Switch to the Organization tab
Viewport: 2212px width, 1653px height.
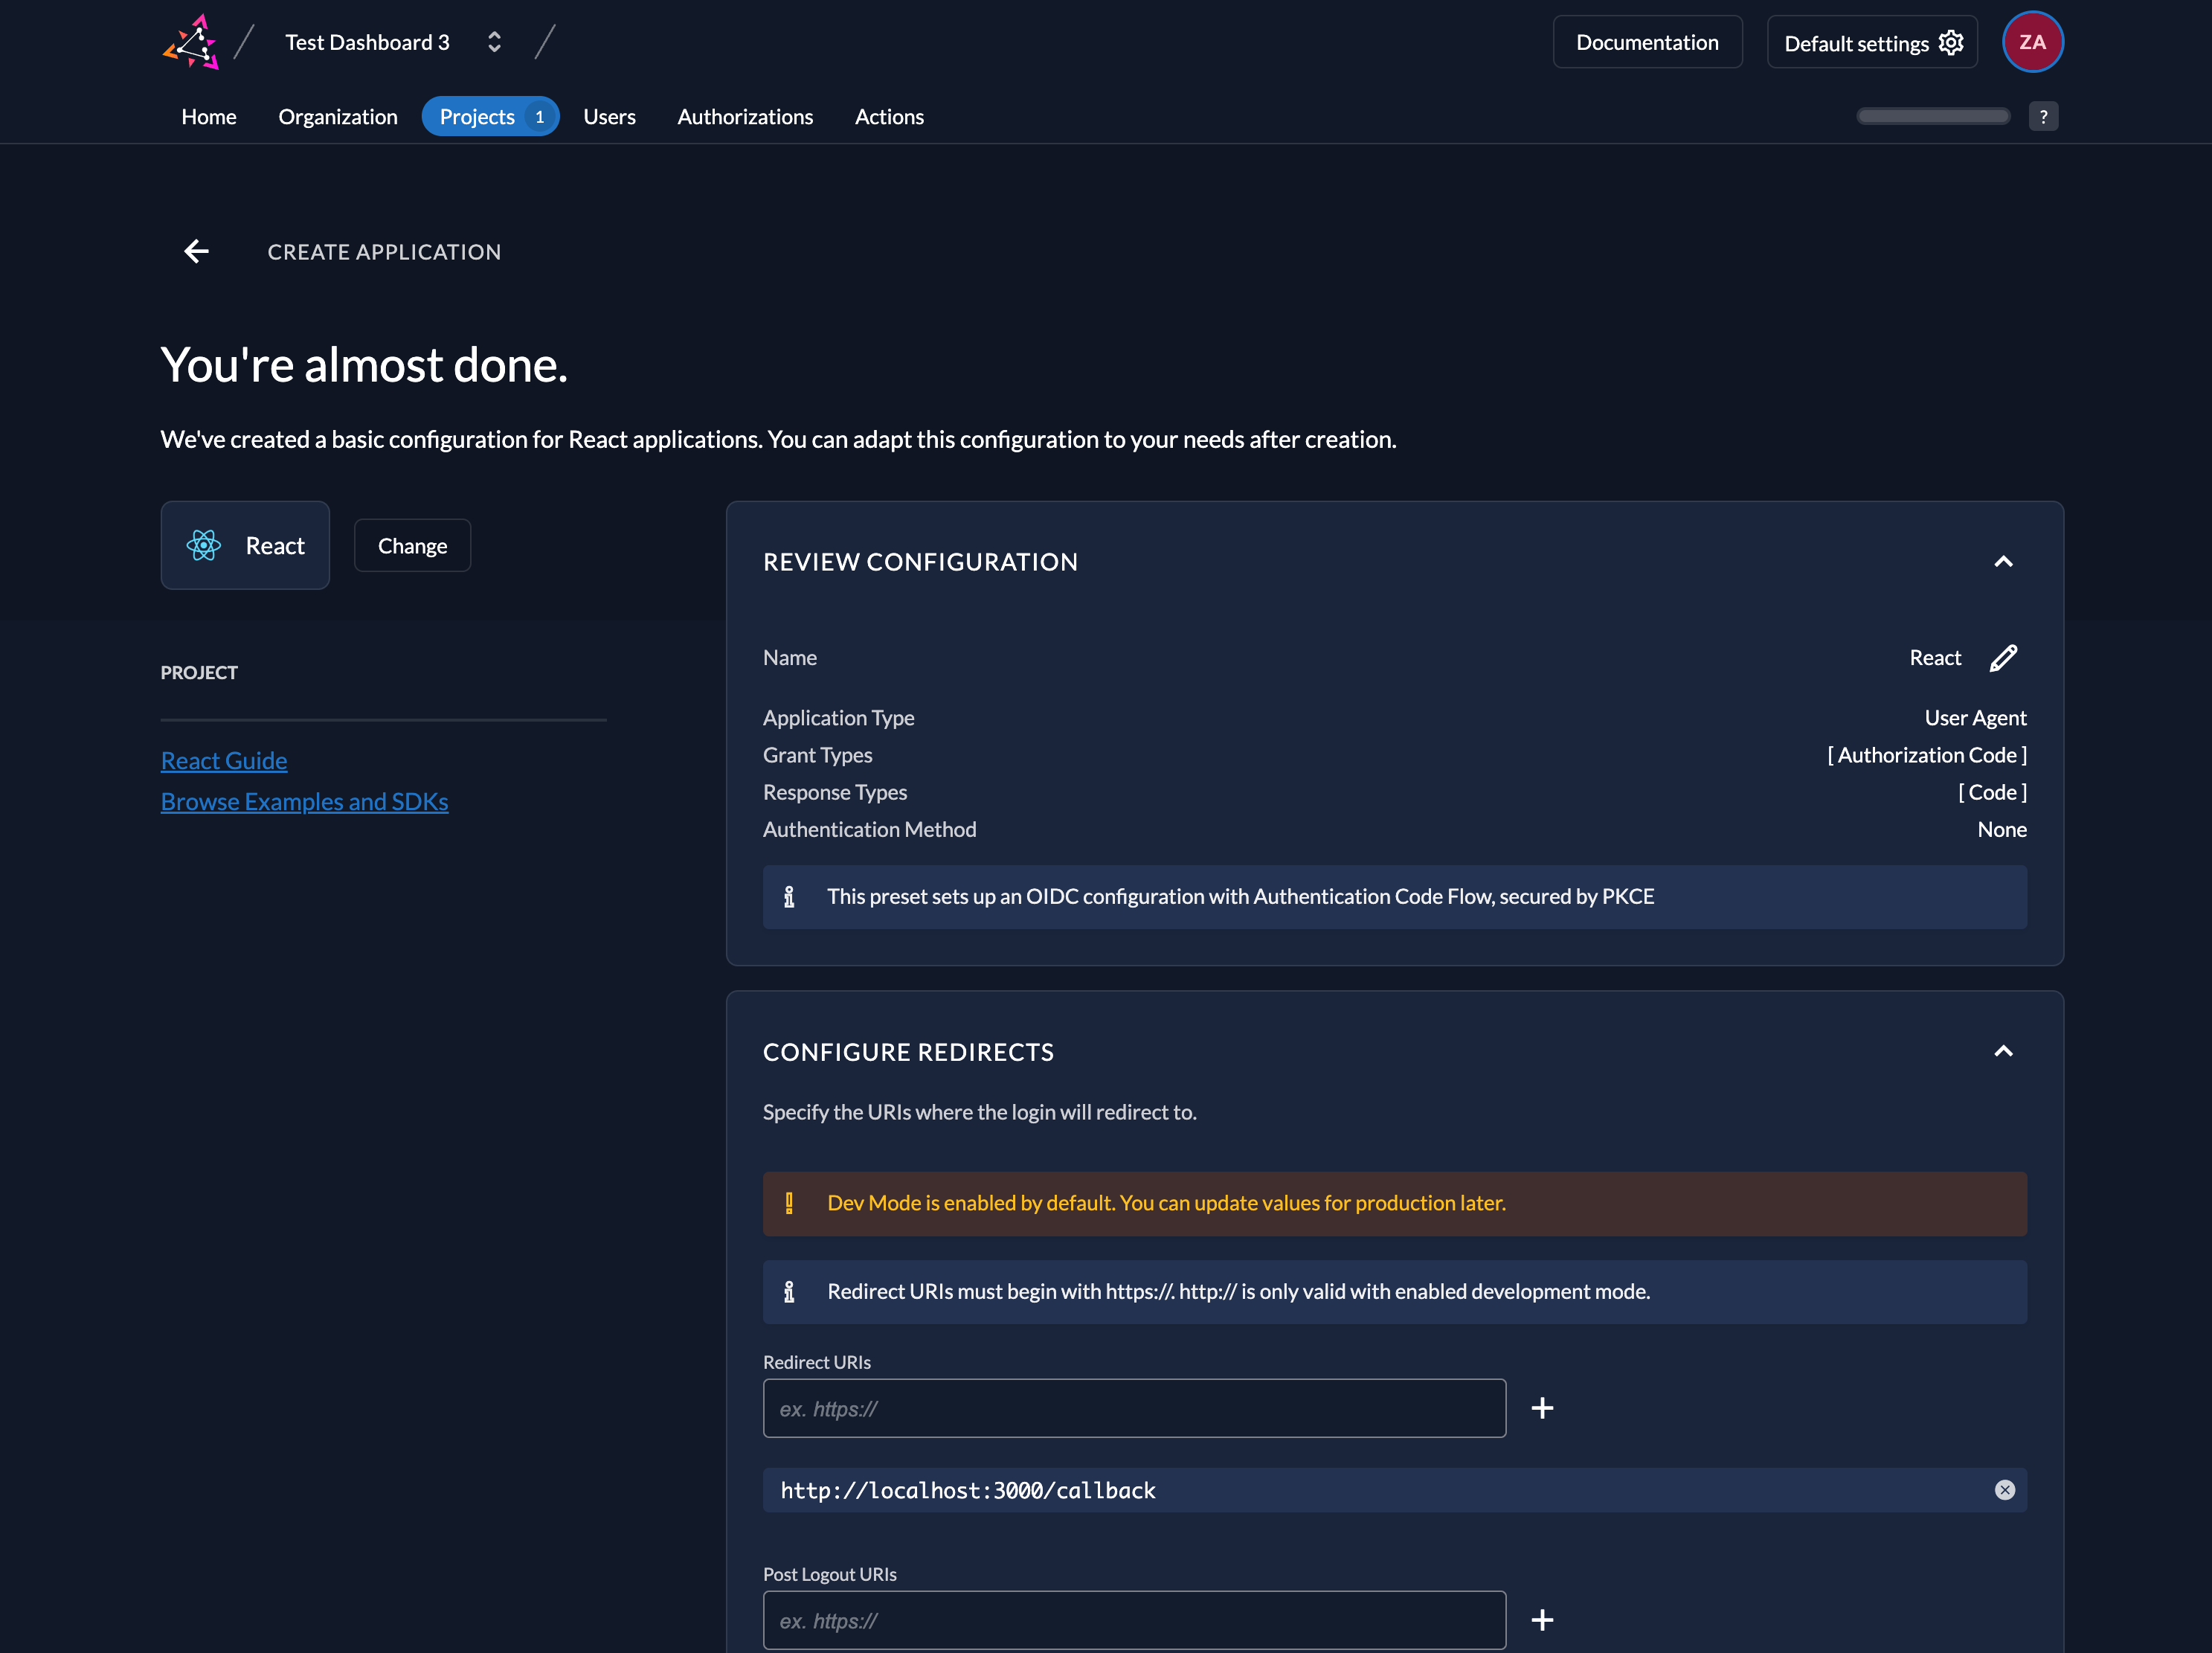tap(337, 116)
